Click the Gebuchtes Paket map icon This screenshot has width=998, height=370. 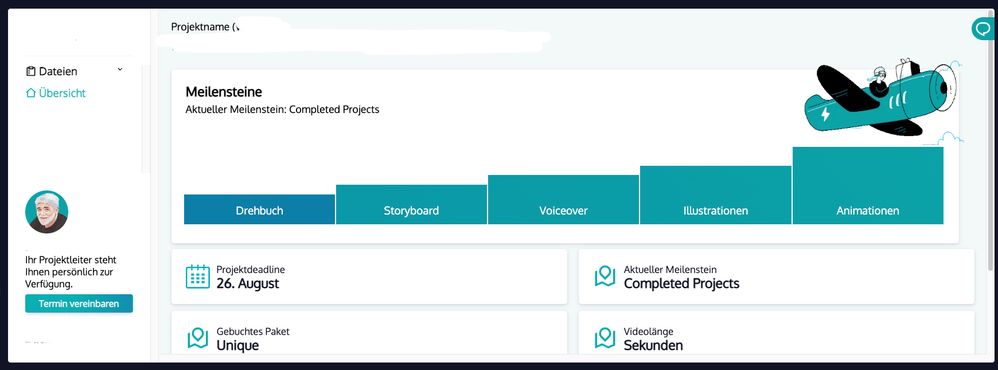[198, 338]
